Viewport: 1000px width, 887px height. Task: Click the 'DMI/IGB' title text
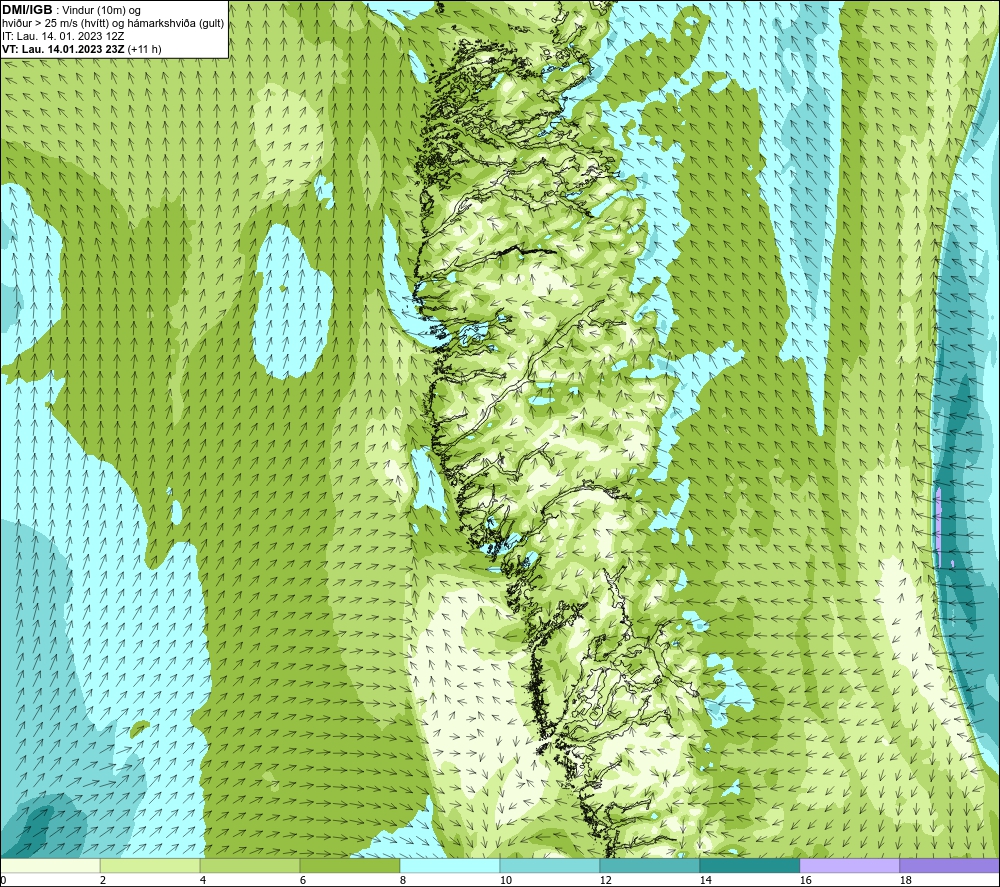click(x=27, y=10)
